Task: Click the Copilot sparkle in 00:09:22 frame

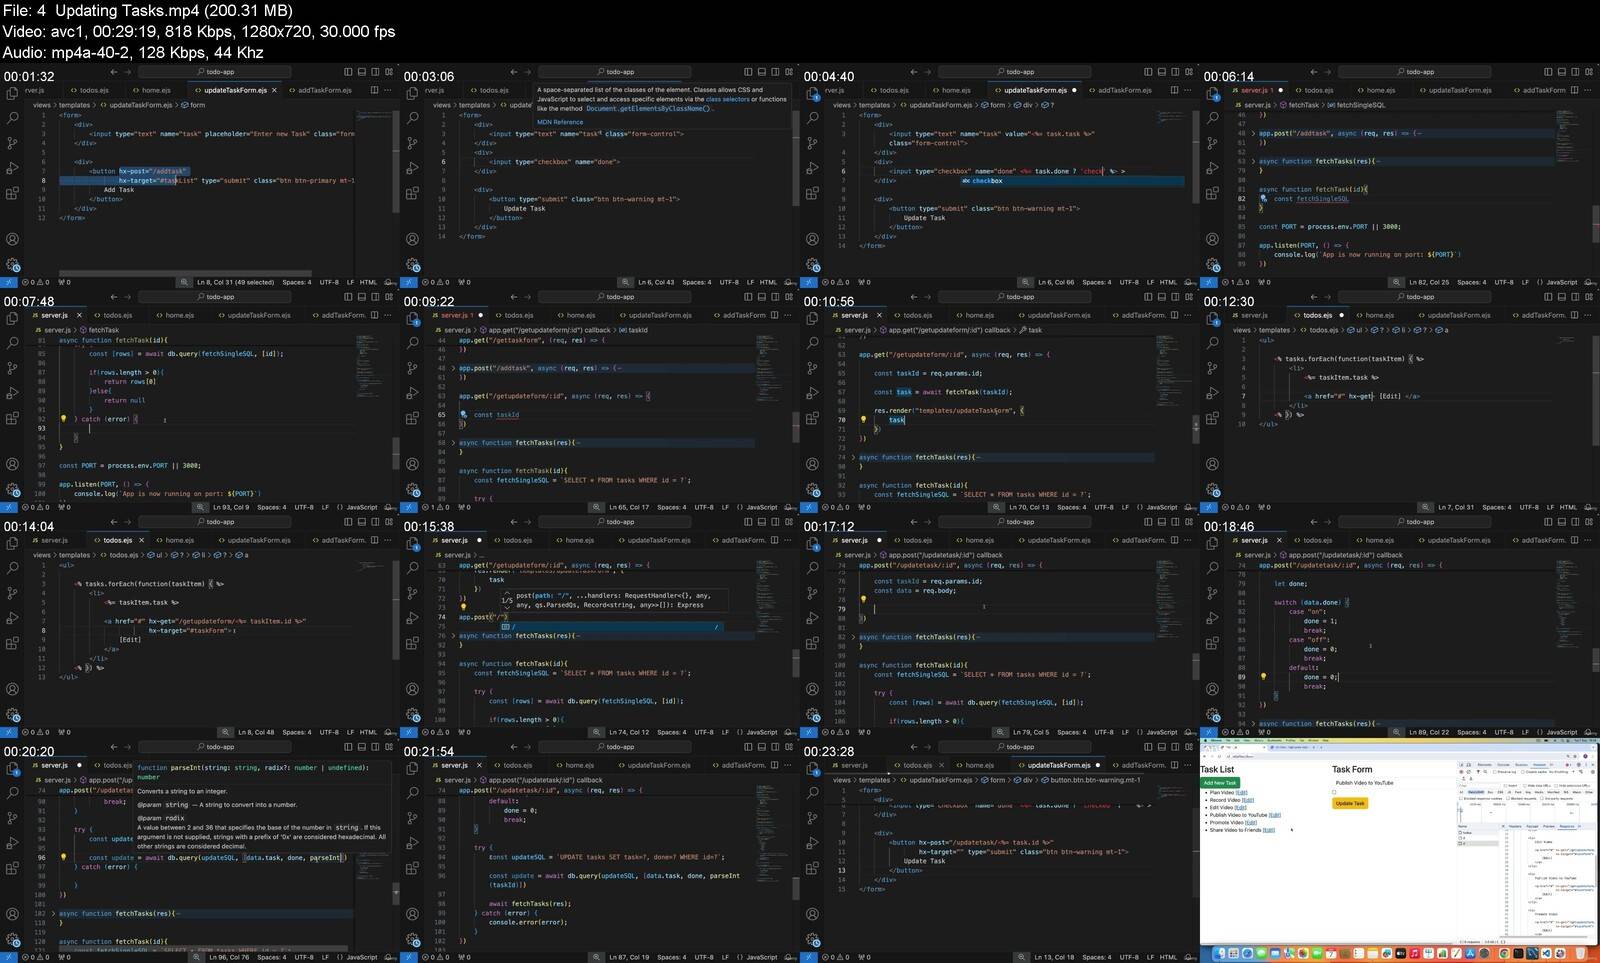Action: click(x=464, y=414)
